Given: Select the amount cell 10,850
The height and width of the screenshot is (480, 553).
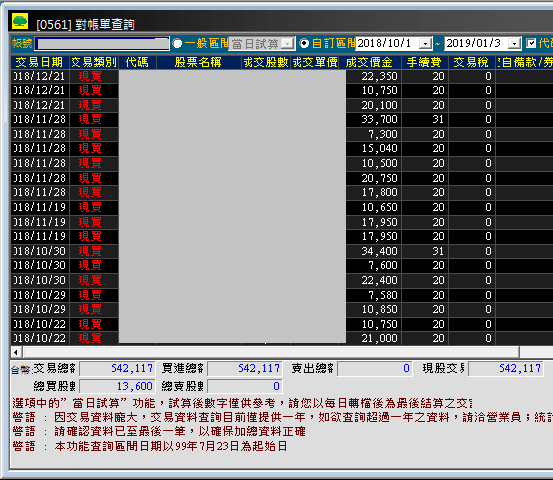Looking at the screenshot, I should pyautogui.click(x=374, y=310).
